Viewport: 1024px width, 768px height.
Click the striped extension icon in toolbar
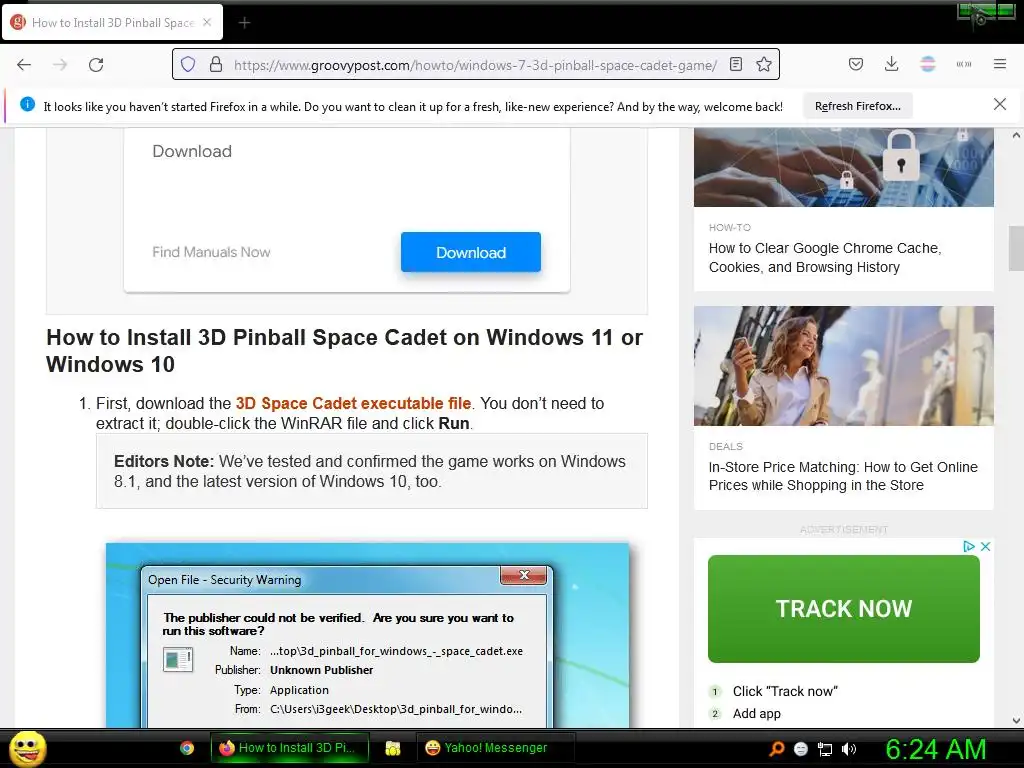pos(928,64)
